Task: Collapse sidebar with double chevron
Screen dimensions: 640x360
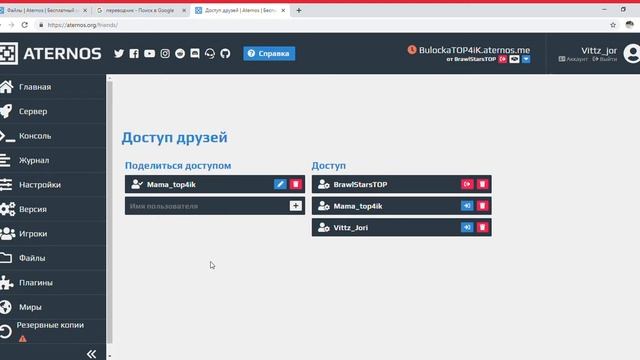Action: 91,354
